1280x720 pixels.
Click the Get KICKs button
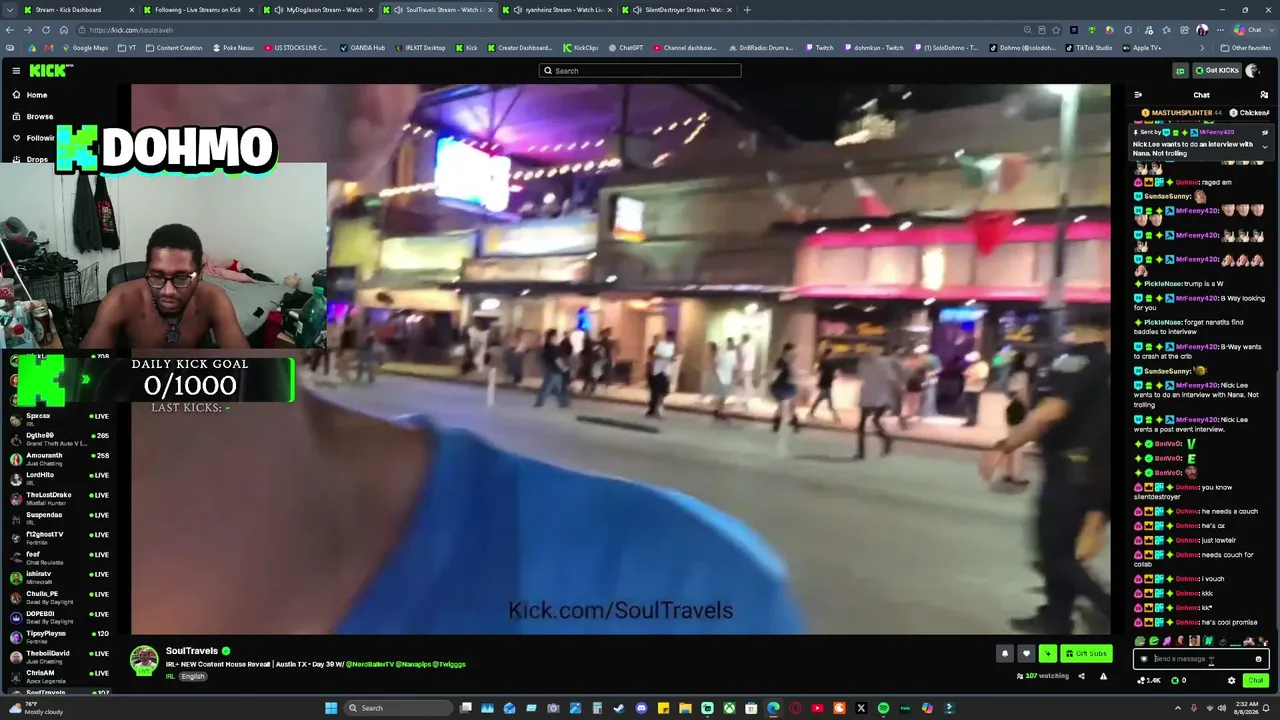[x=1216, y=70]
